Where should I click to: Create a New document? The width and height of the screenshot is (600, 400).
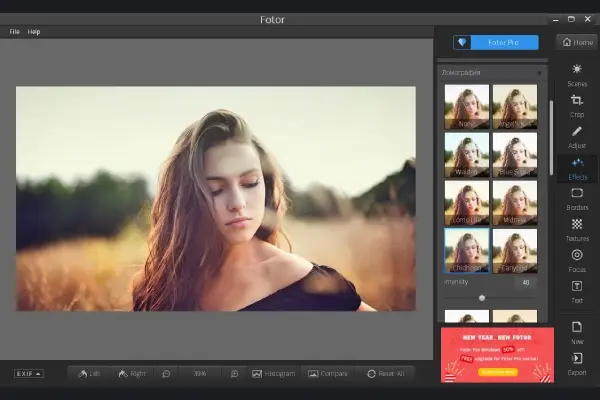tap(577, 333)
